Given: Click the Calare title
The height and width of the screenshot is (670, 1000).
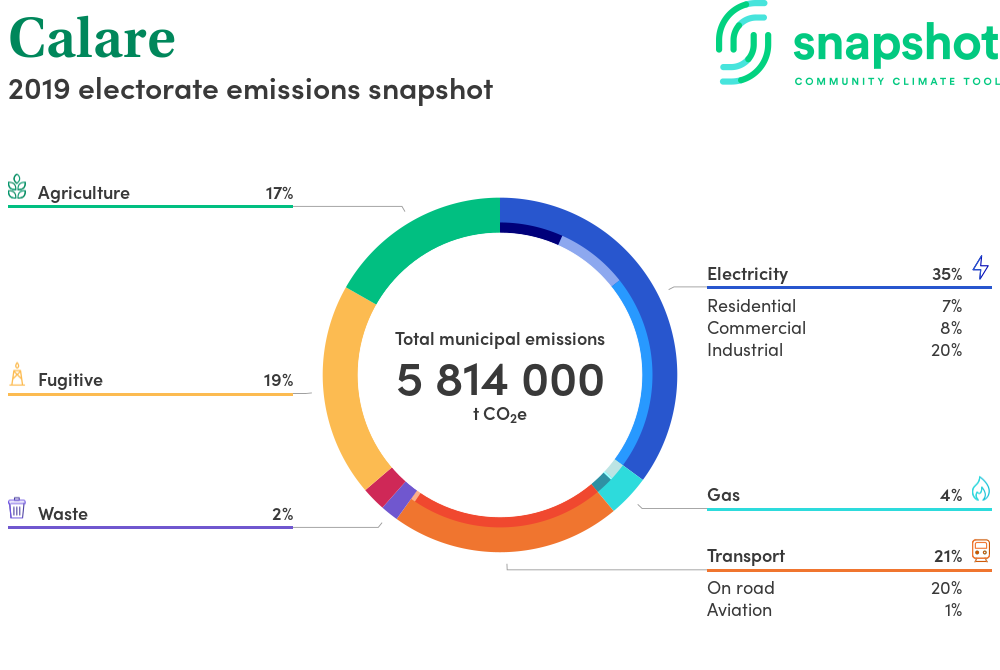Looking at the screenshot, I should click(92, 38).
